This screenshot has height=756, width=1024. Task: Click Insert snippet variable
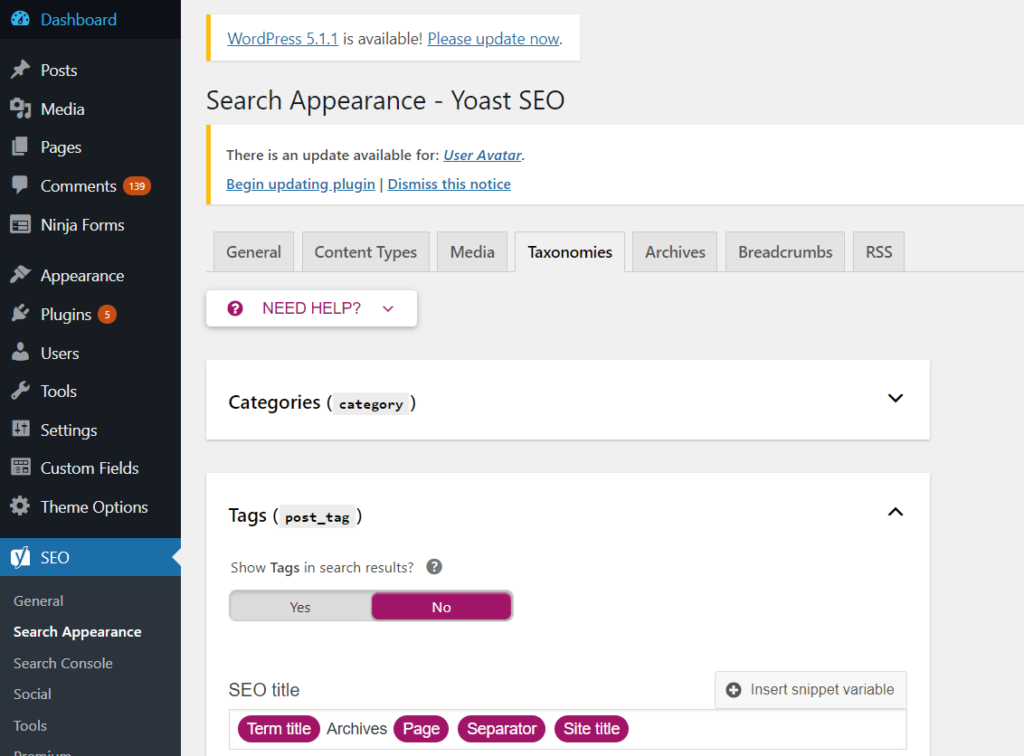click(810, 689)
